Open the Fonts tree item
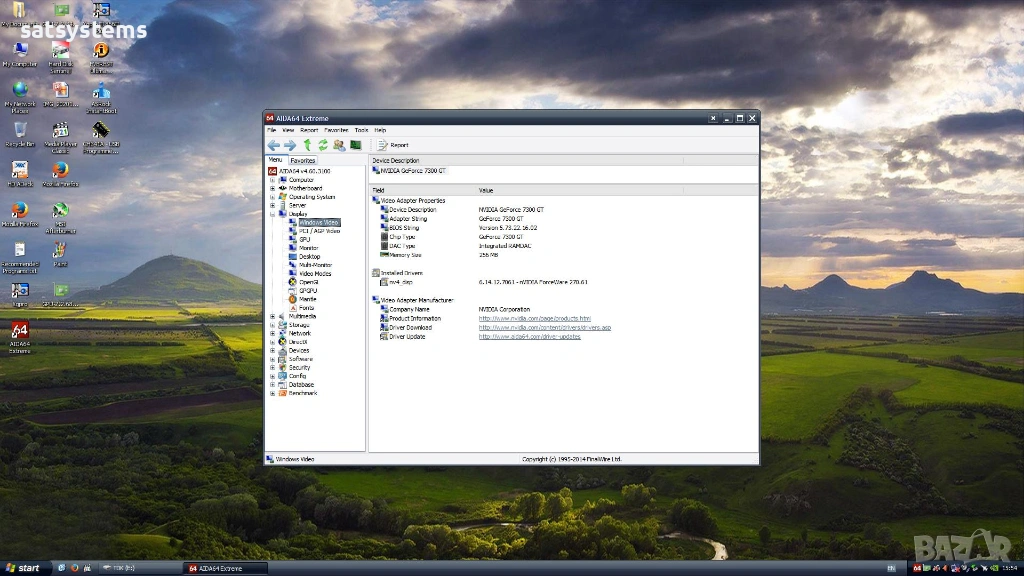The image size is (1024, 576). point(307,308)
